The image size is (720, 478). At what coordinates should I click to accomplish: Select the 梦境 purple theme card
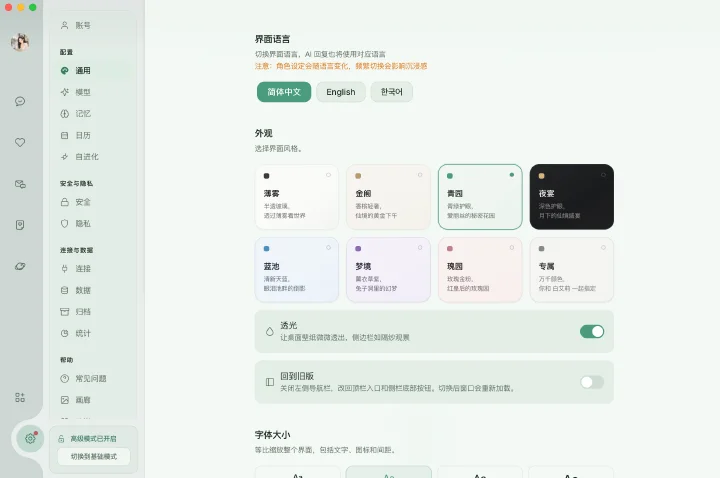[388, 270]
